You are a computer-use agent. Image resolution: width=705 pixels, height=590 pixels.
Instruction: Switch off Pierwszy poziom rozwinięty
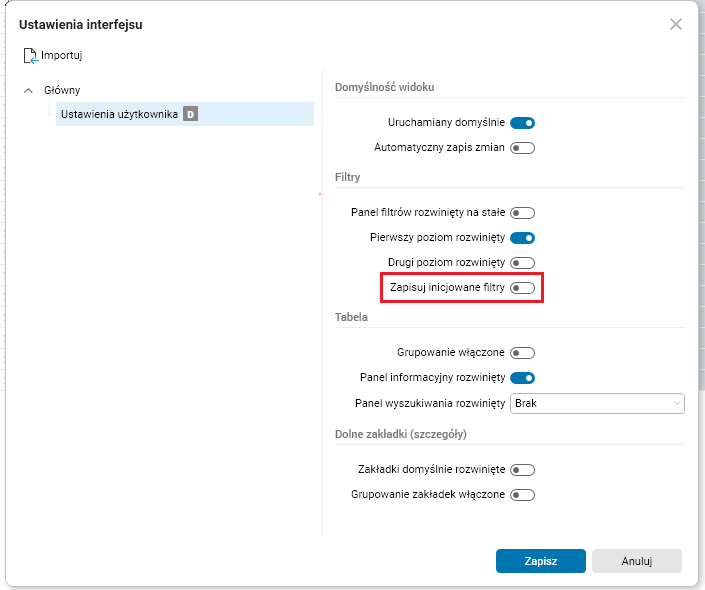coord(523,238)
